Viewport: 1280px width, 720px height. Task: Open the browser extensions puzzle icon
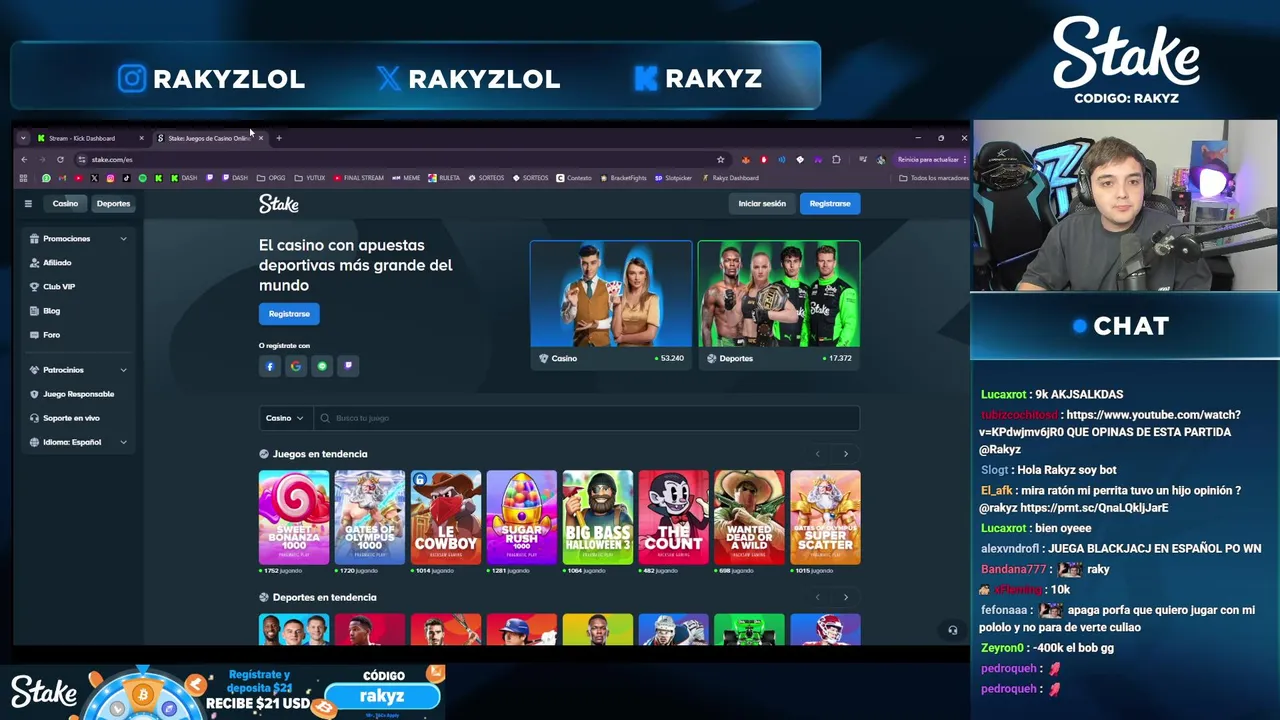click(x=836, y=159)
